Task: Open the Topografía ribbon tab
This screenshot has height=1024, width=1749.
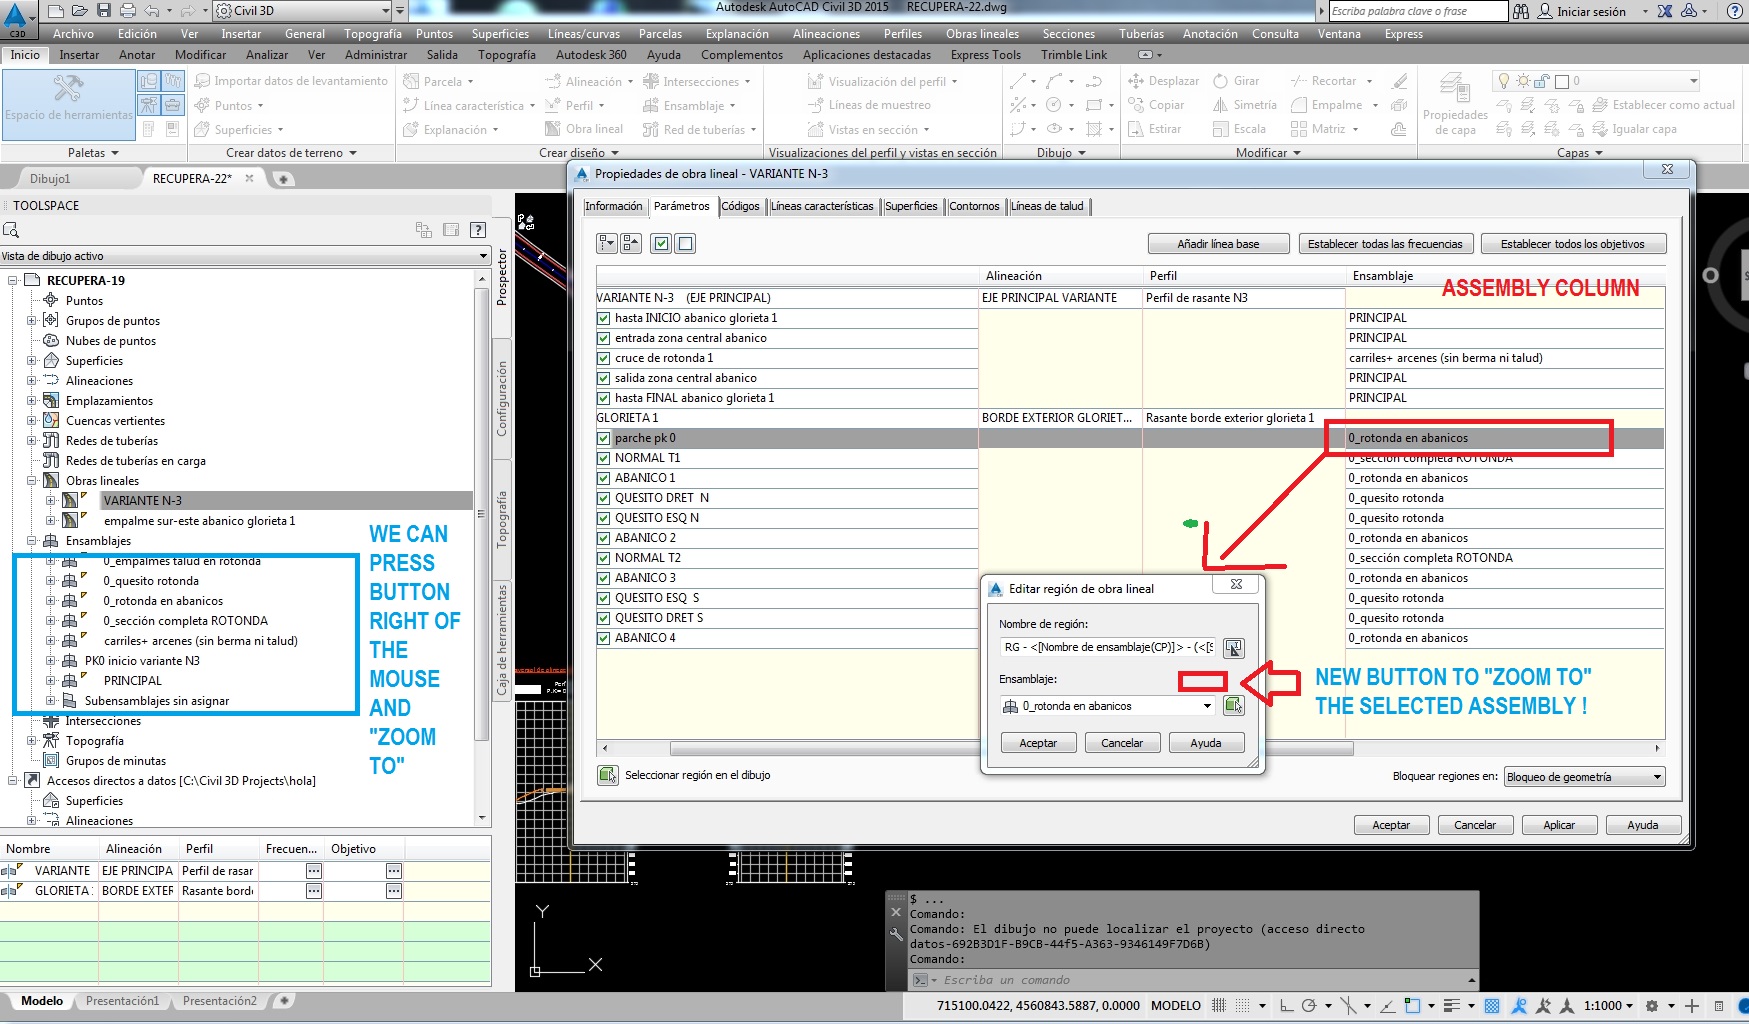Action: (507, 55)
